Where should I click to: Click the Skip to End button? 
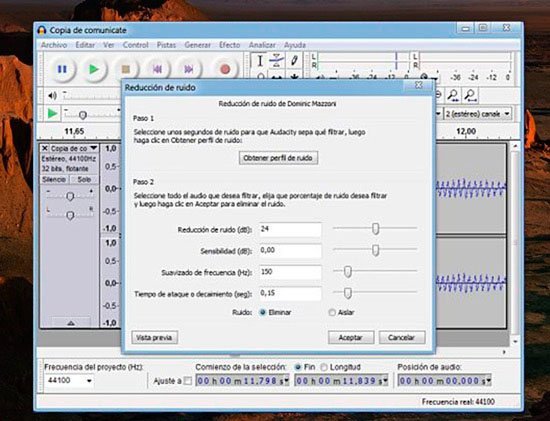click(x=189, y=69)
